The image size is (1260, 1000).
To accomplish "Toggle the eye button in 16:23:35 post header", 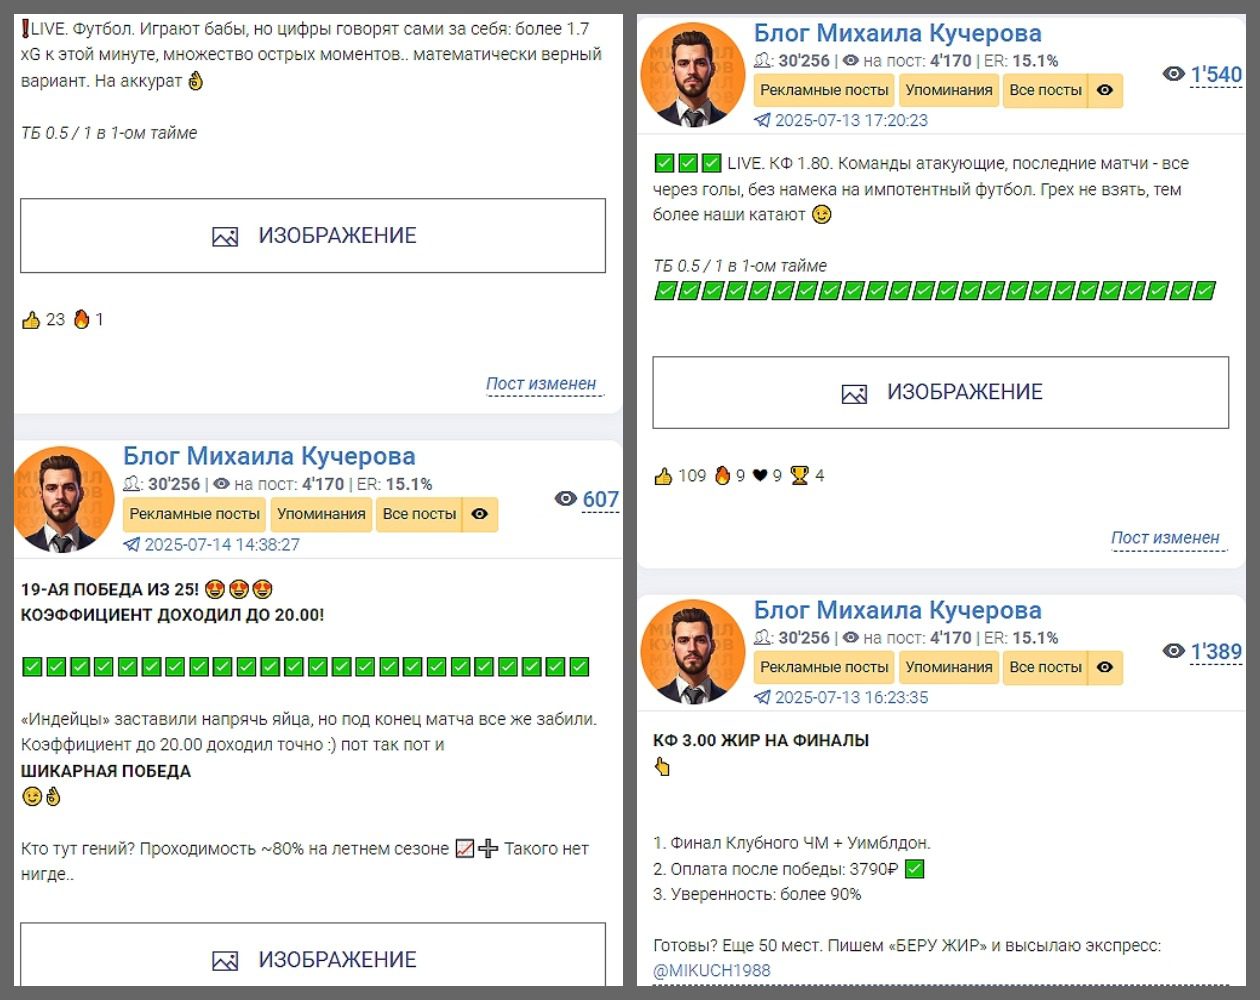I will pos(1105,667).
